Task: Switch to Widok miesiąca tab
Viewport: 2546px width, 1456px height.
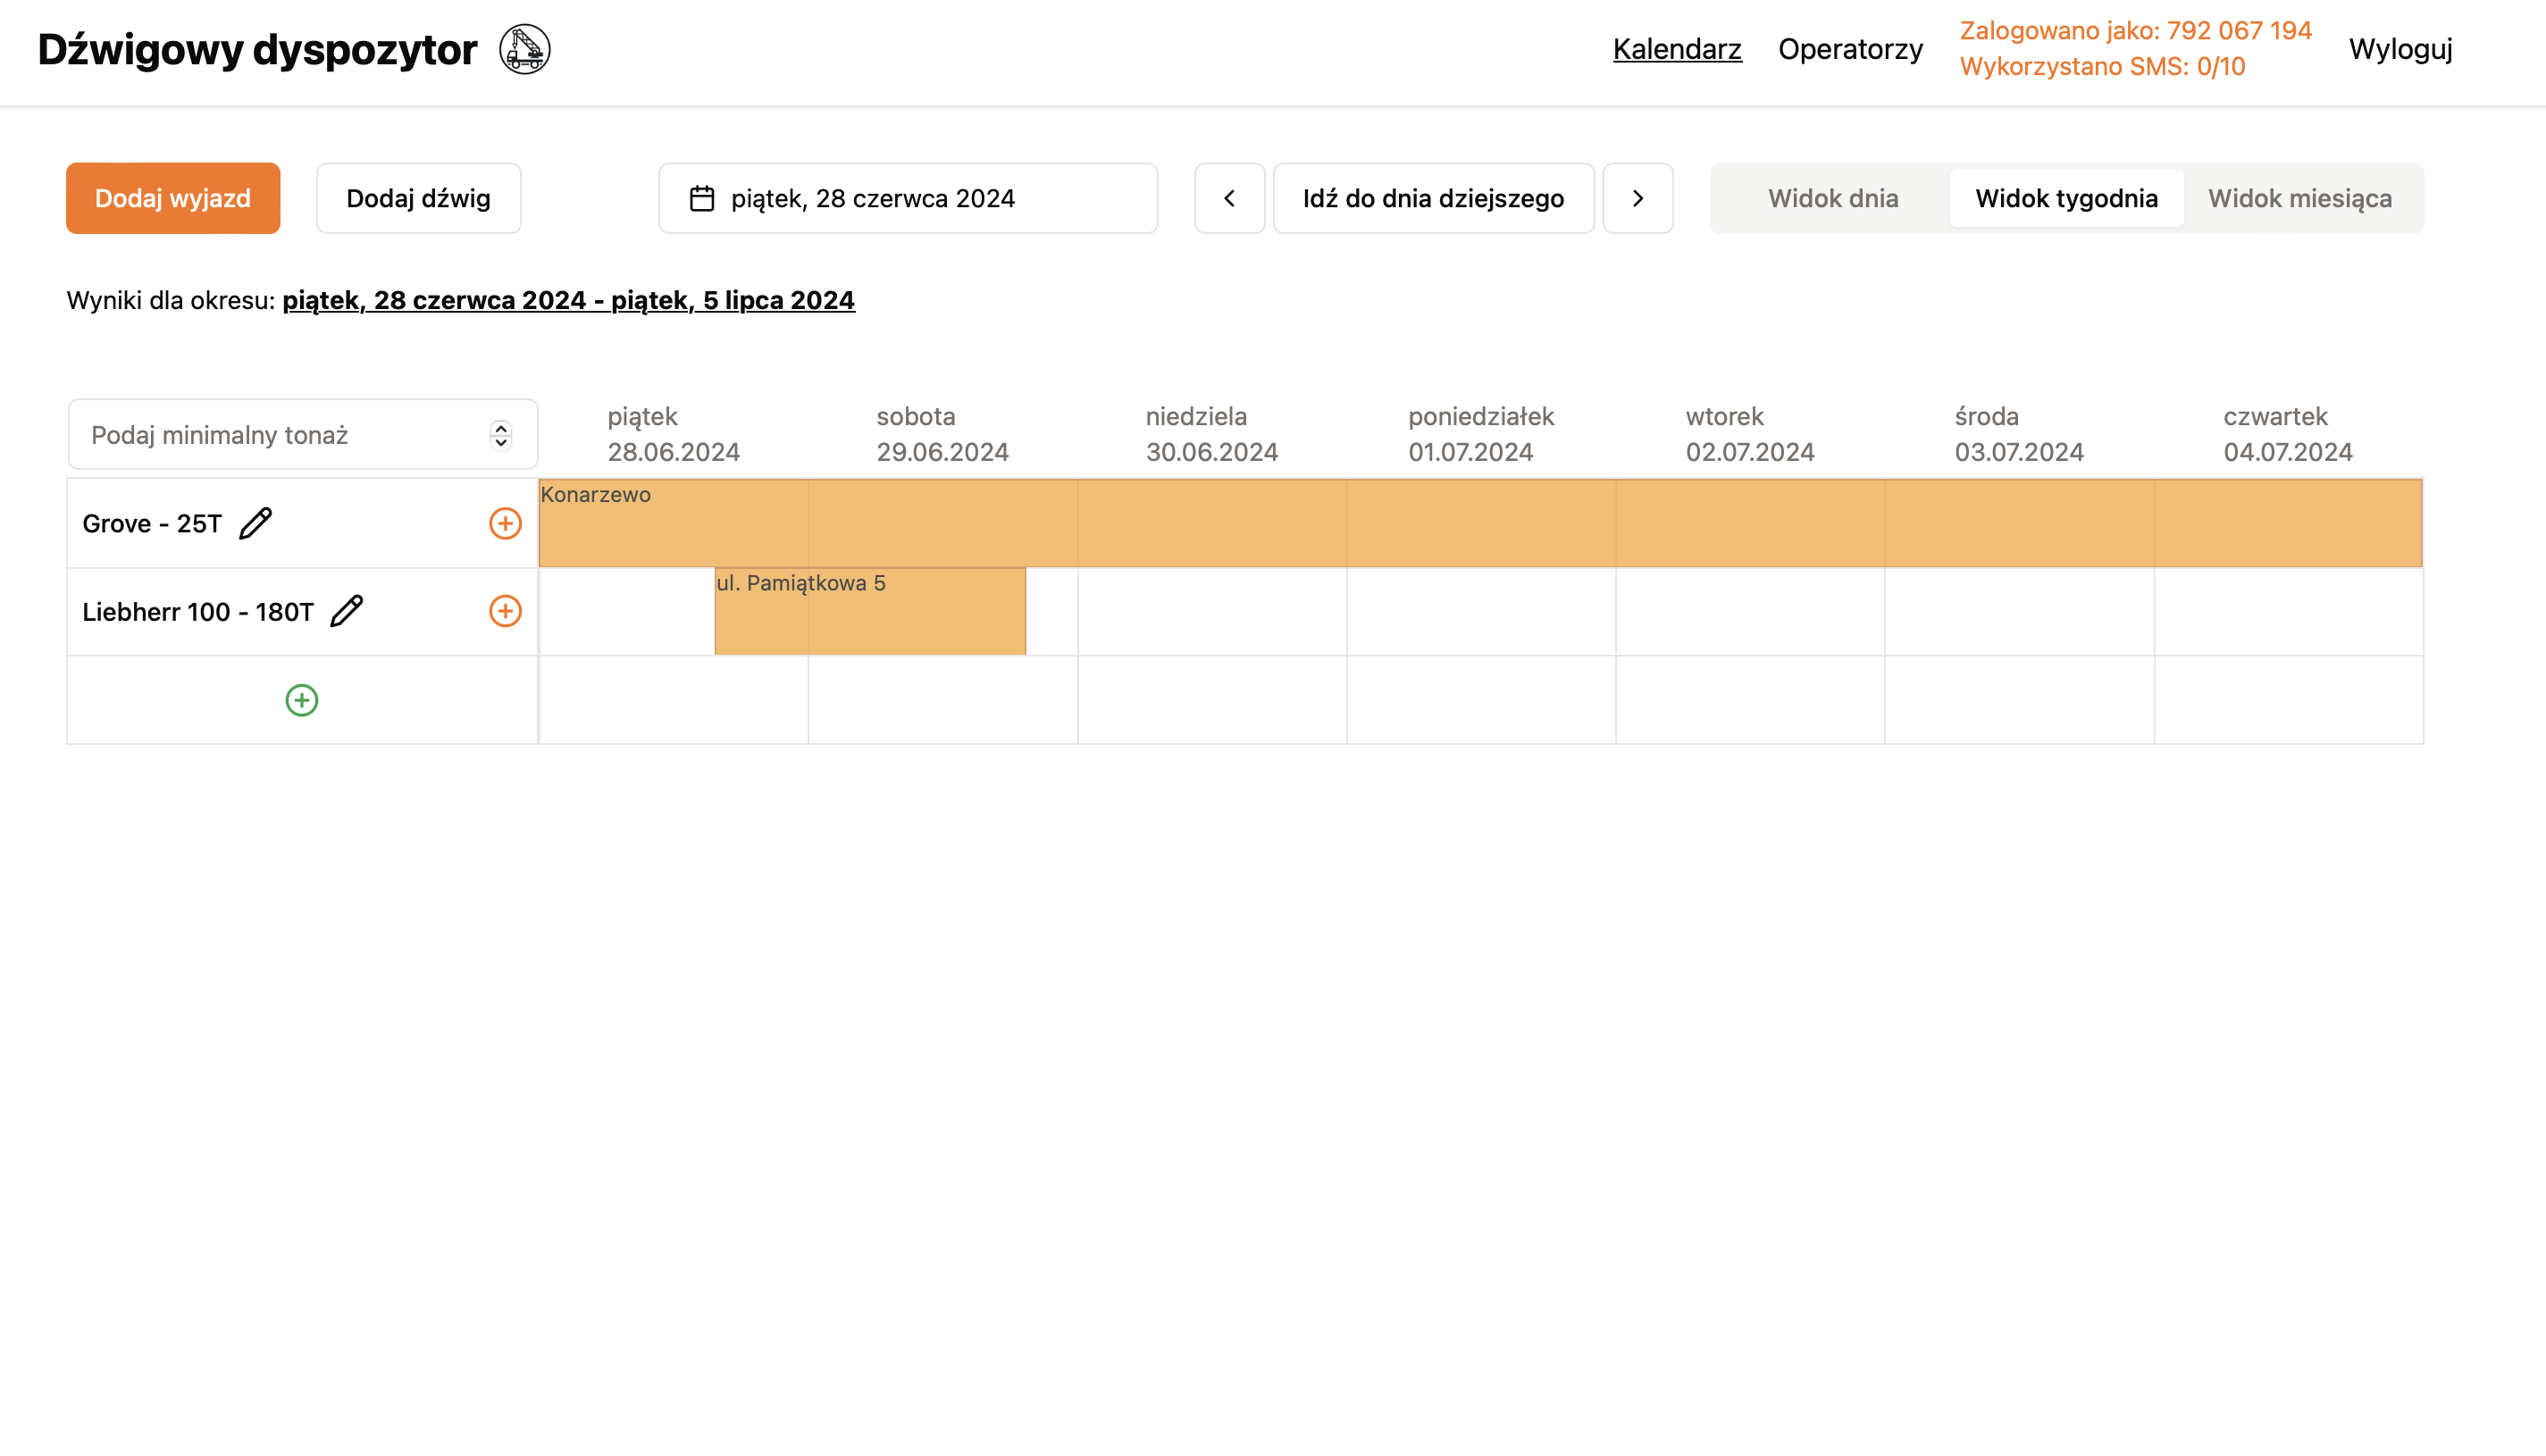Action: tap(2300, 198)
